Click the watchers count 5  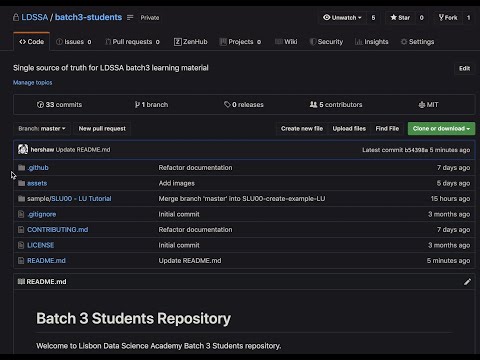coord(373,17)
